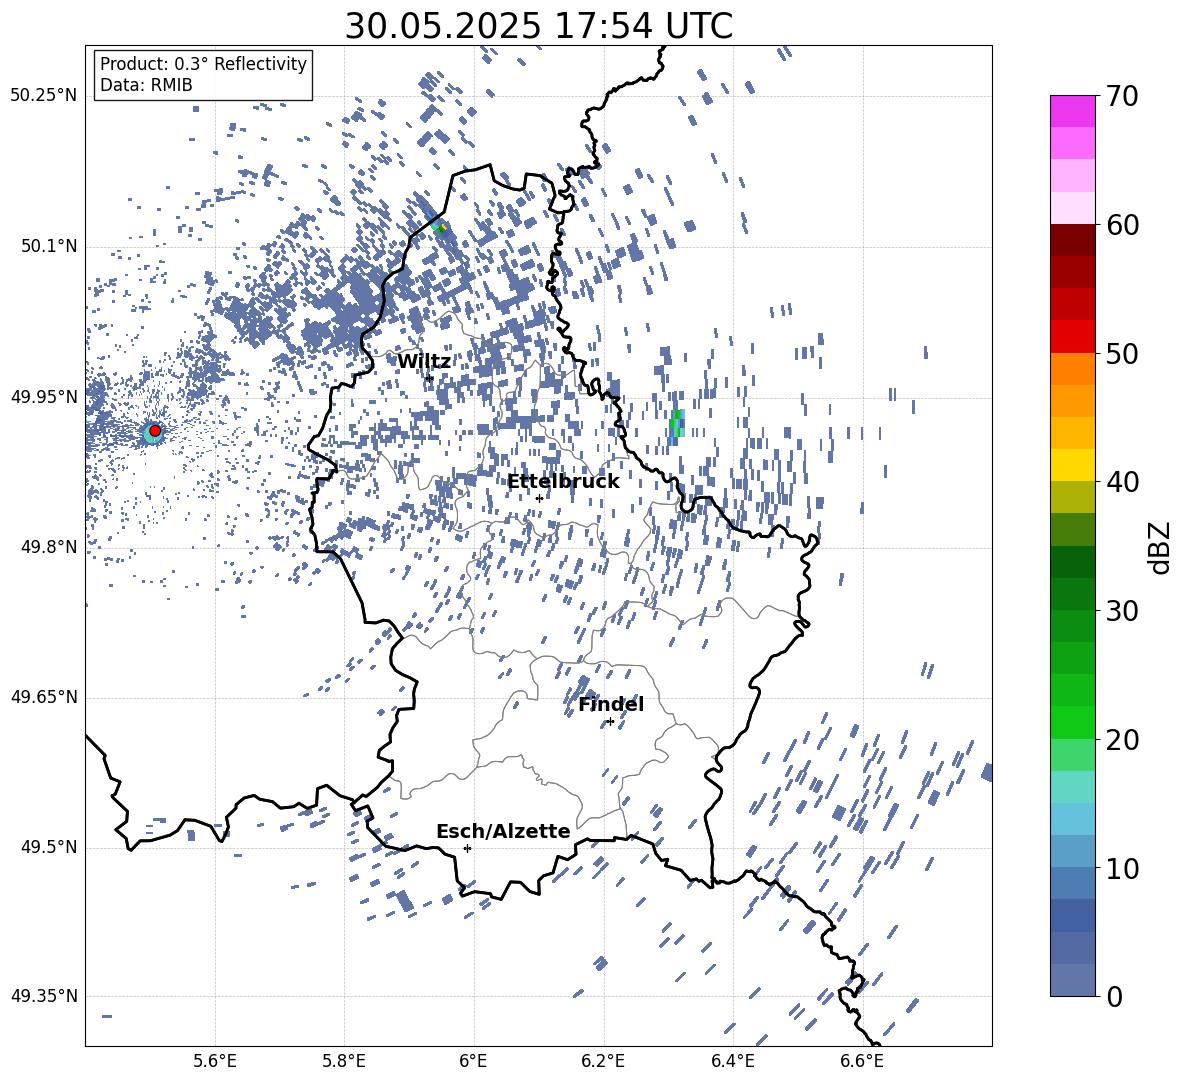Click the 5.8°E longitude label
Screen dimensions: 1184x1081
pyautogui.click(x=344, y=1061)
